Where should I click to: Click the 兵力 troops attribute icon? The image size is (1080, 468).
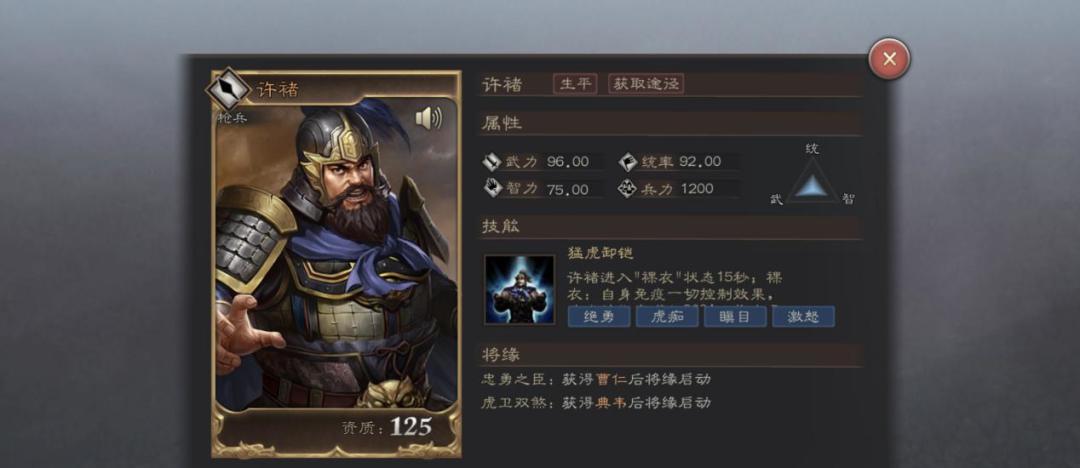[627, 188]
